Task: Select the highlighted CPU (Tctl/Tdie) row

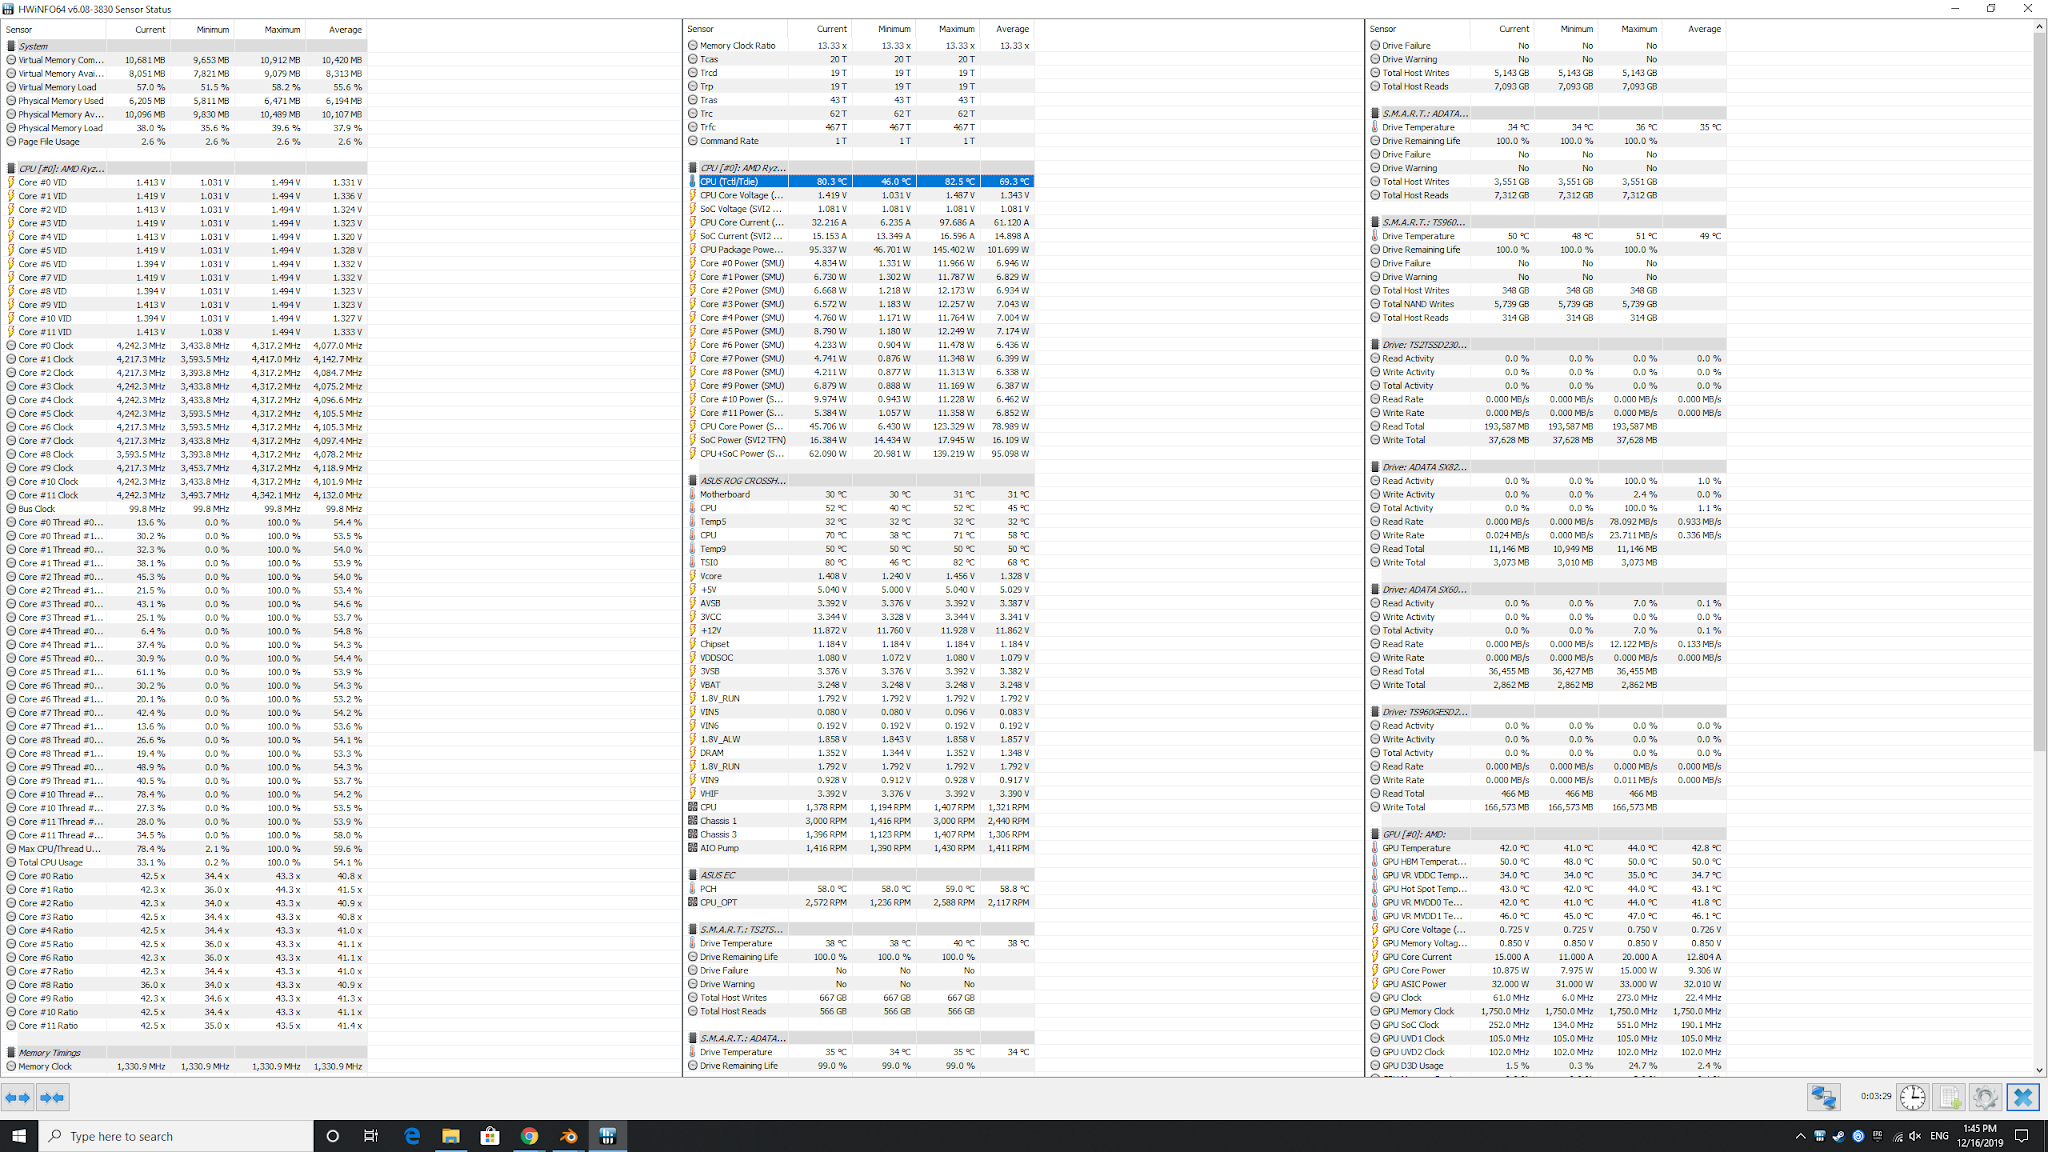Action: tap(860, 182)
